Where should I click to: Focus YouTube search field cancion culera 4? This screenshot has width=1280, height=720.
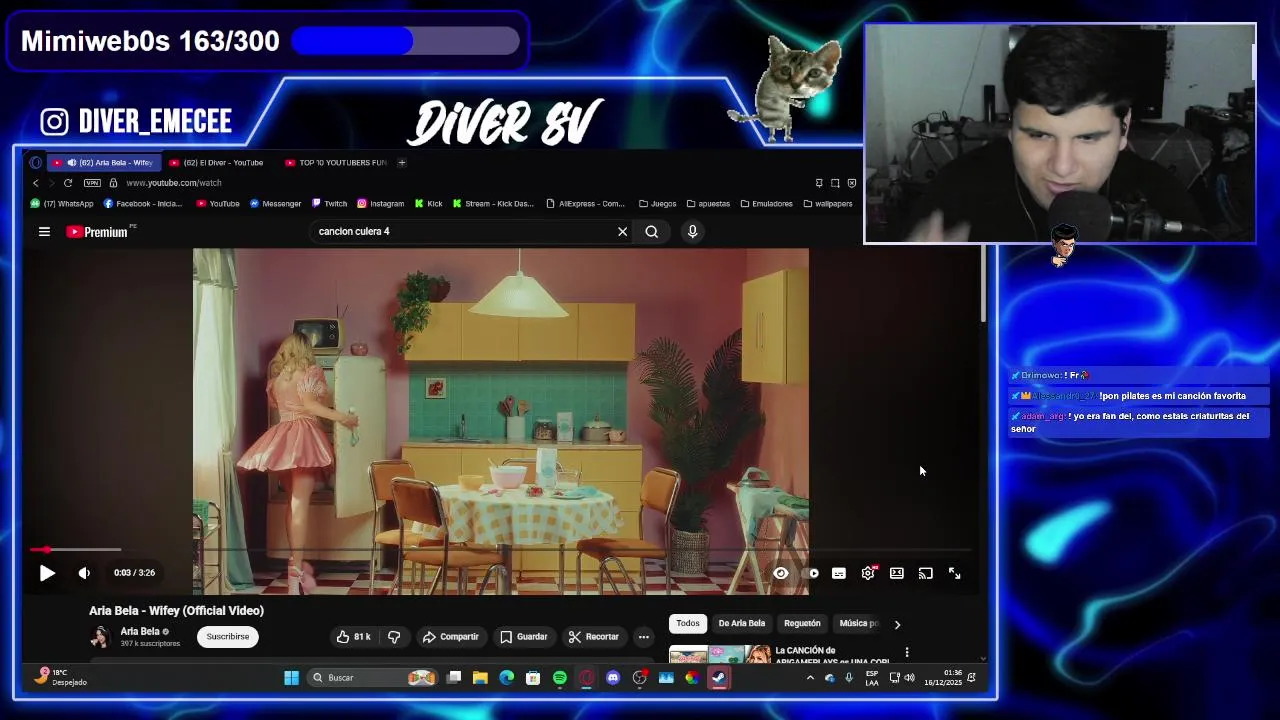click(460, 231)
